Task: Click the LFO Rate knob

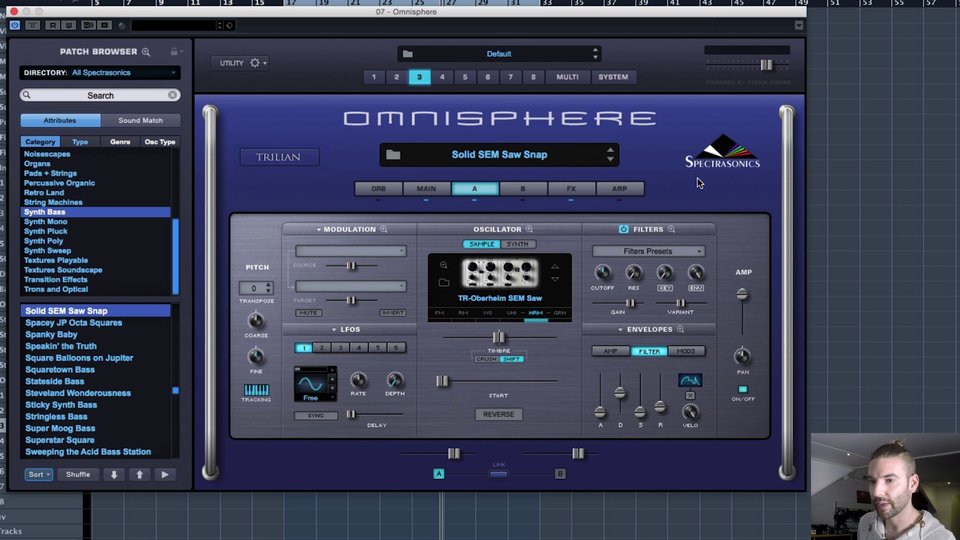Action: [x=358, y=380]
